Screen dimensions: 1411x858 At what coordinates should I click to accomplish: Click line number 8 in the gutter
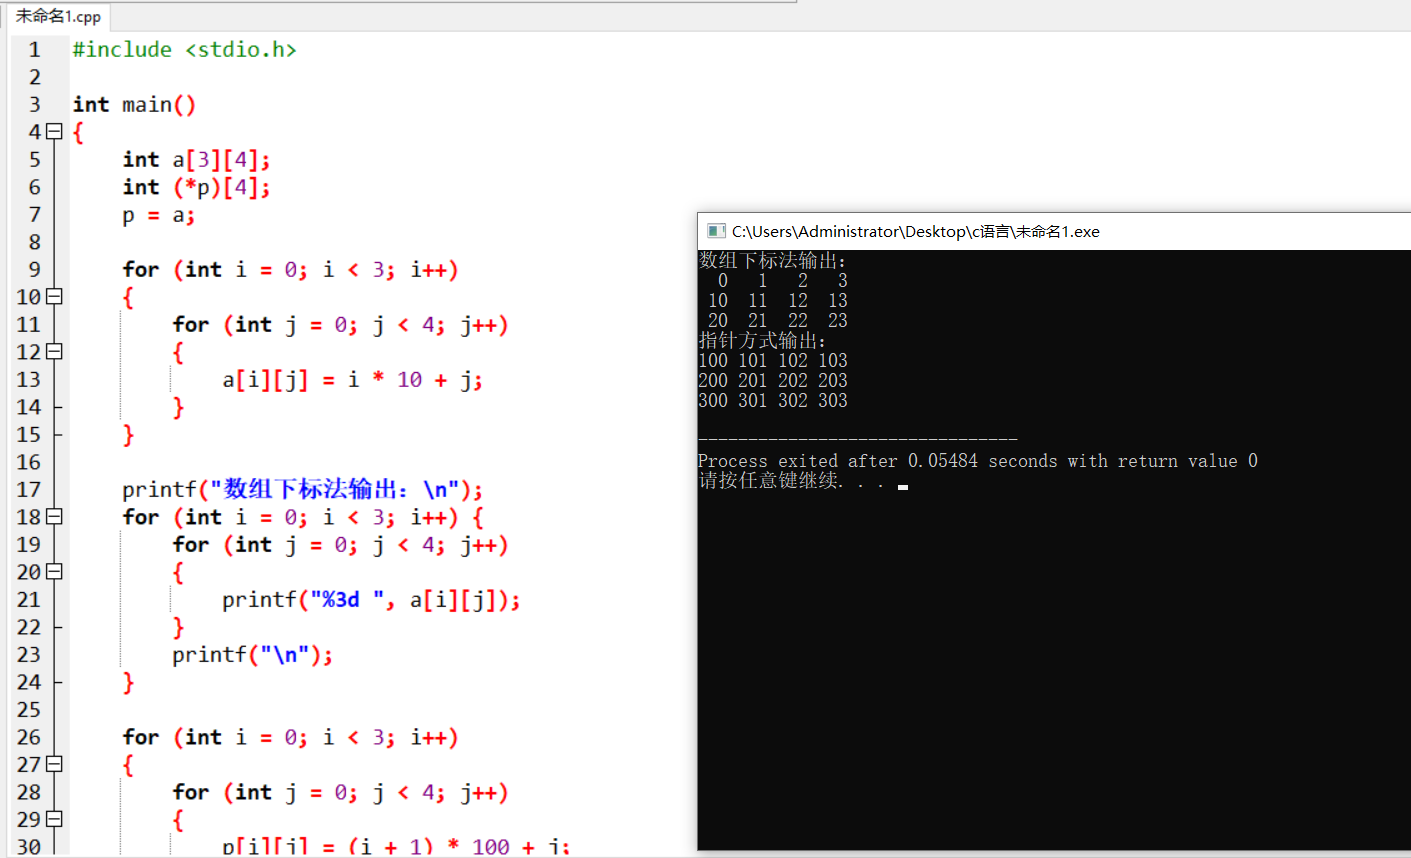point(34,241)
